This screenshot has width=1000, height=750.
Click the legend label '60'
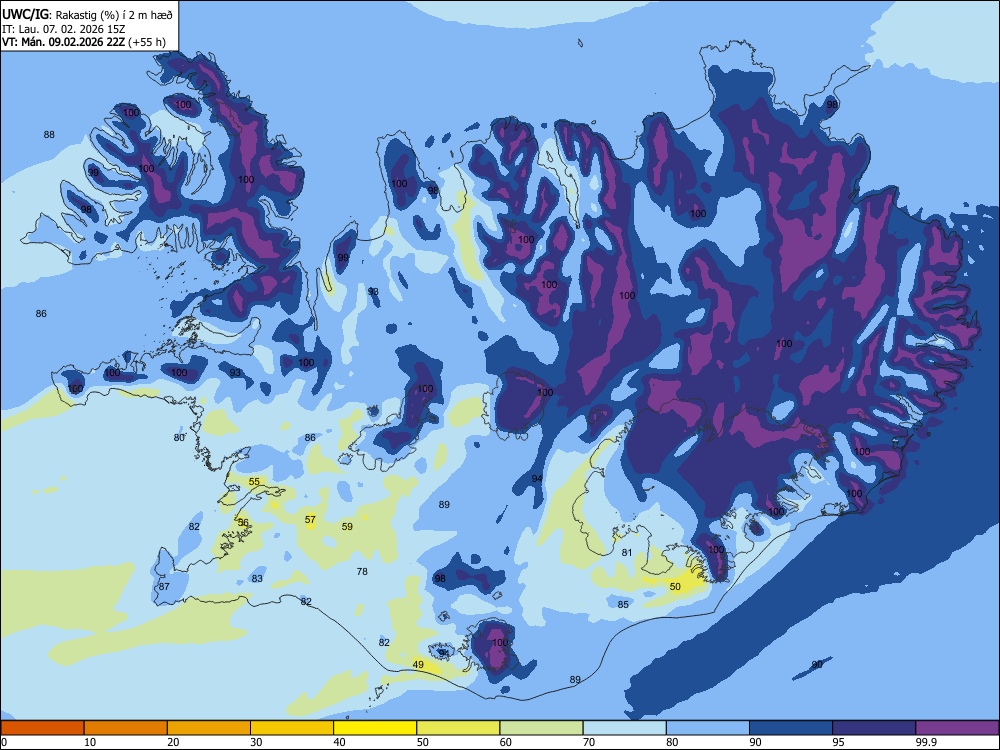(x=506, y=742)
